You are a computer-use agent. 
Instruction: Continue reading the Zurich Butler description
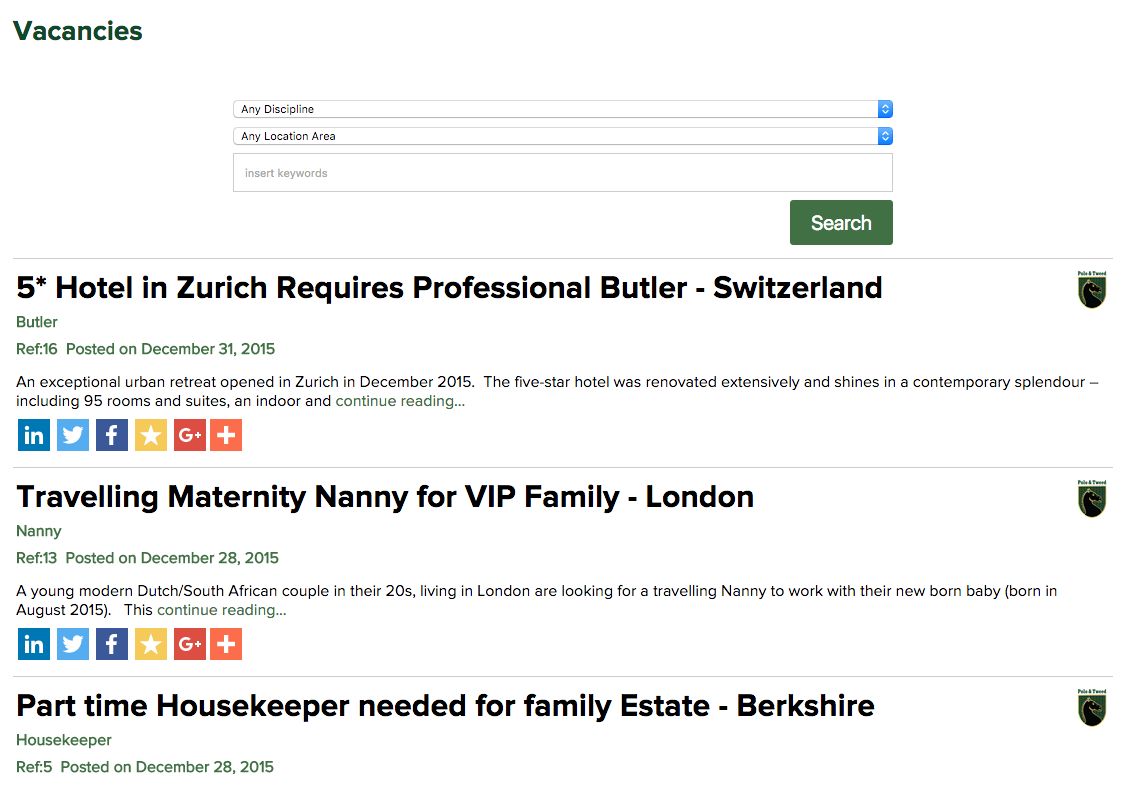pyautogui.click(x=398, y=400)
